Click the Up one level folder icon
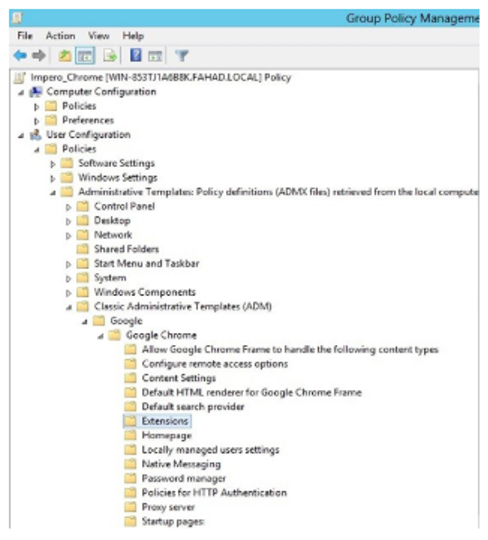This screenshot has height=540, width=488. click(x=64, y=55)
